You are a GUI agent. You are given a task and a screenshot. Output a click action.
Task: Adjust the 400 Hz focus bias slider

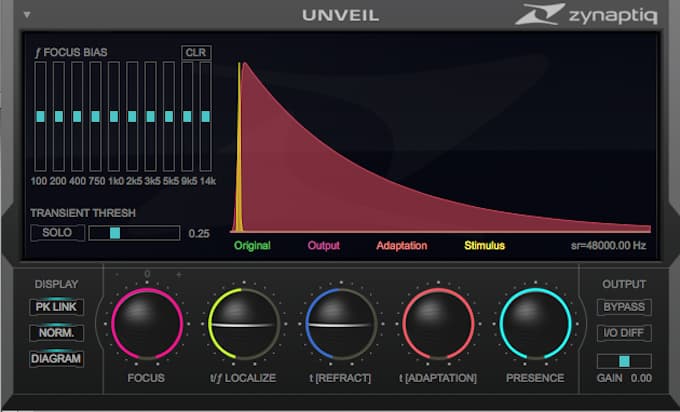point(77,116)
